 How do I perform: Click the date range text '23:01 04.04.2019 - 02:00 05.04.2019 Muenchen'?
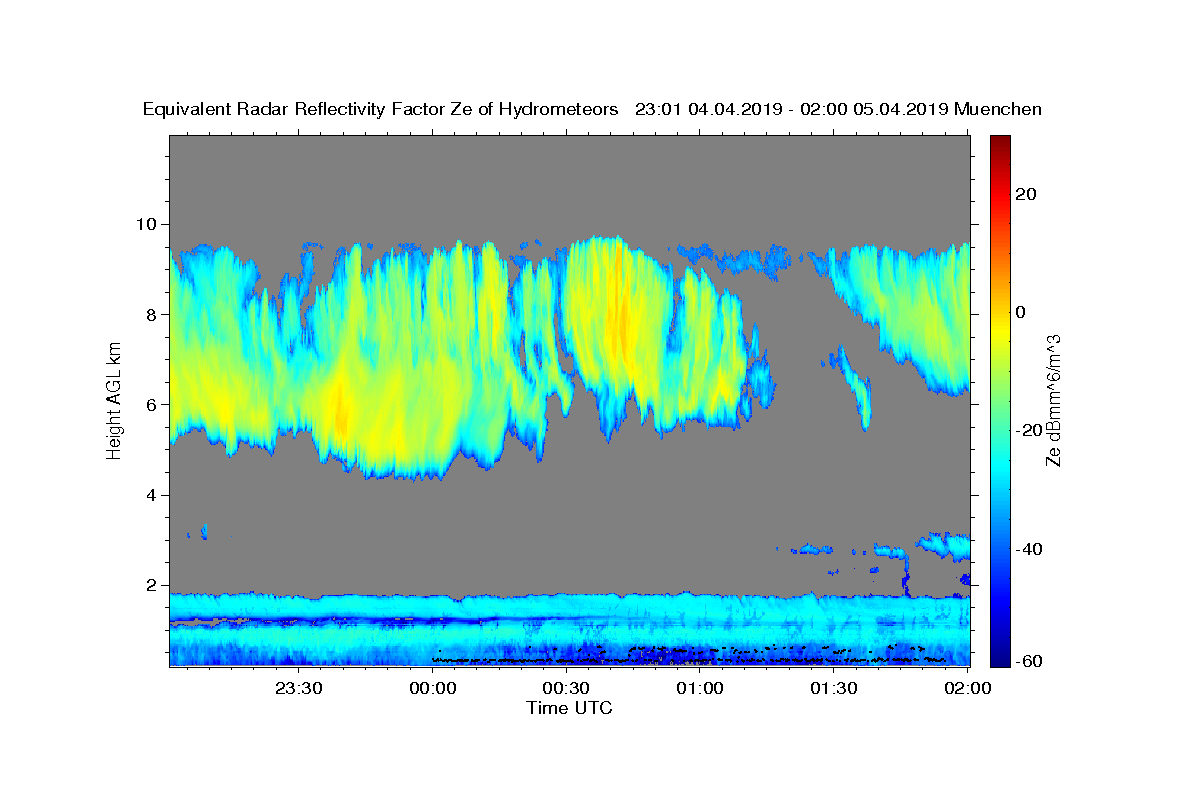click(x=838, y=110)
